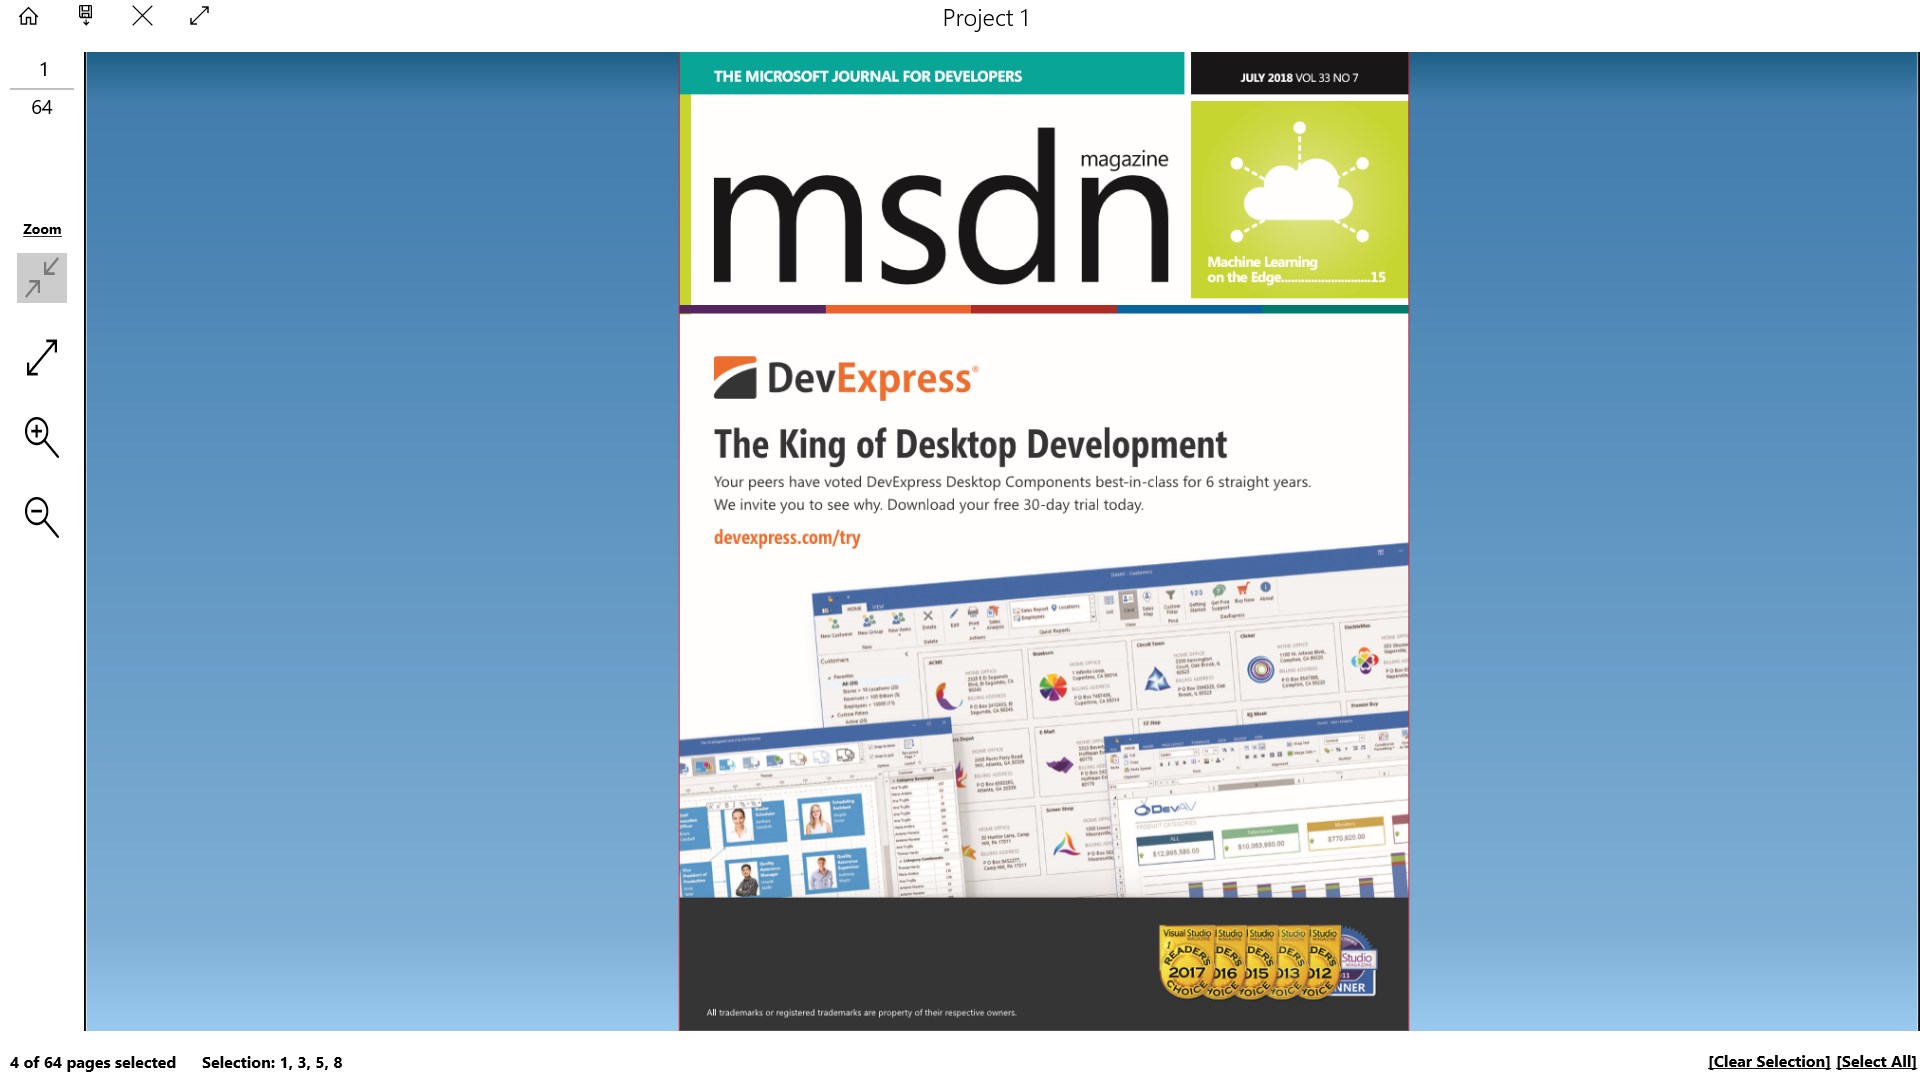The width and height of the screenshot is (1920, 1080).
Task: Zoom out with the minus magnifier
Action: 42,517
